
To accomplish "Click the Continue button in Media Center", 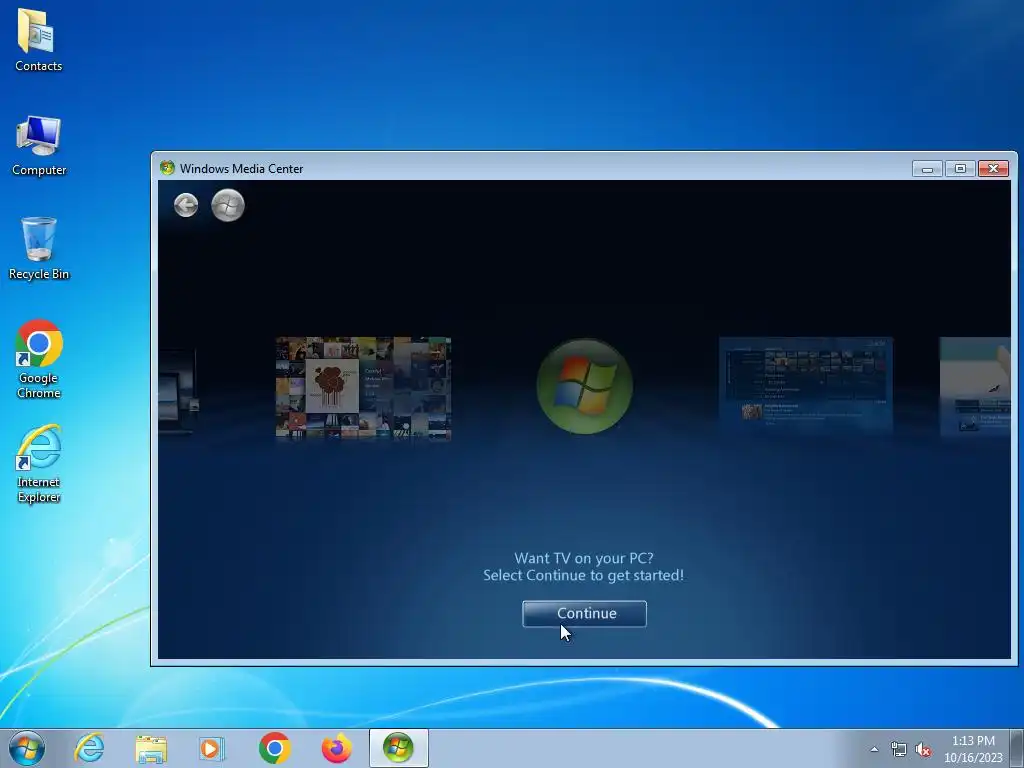I will [x=584, y=614].
